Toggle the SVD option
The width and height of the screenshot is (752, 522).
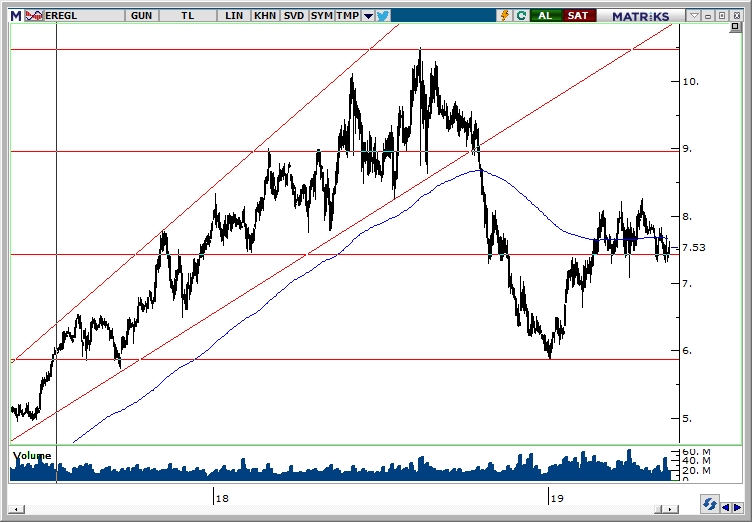pos(294,16)
